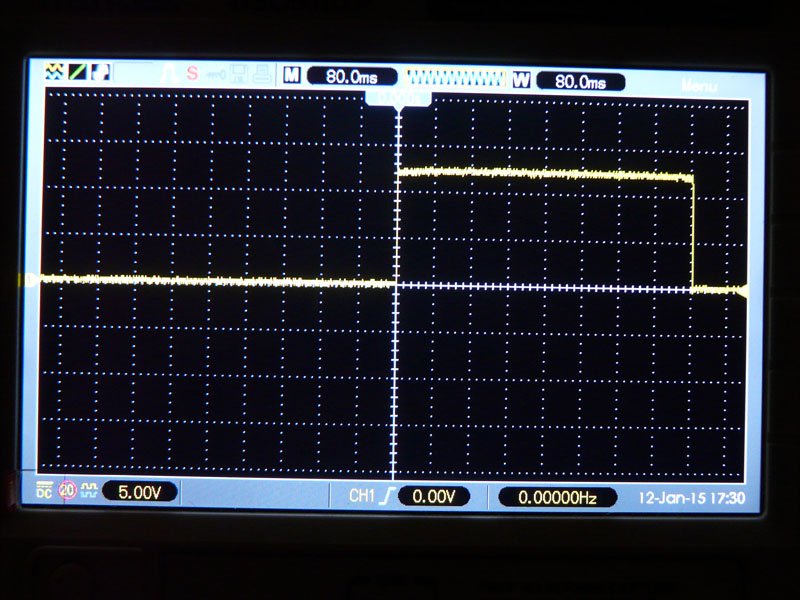Open the Menu label at top-right

(x=699, y=86)
